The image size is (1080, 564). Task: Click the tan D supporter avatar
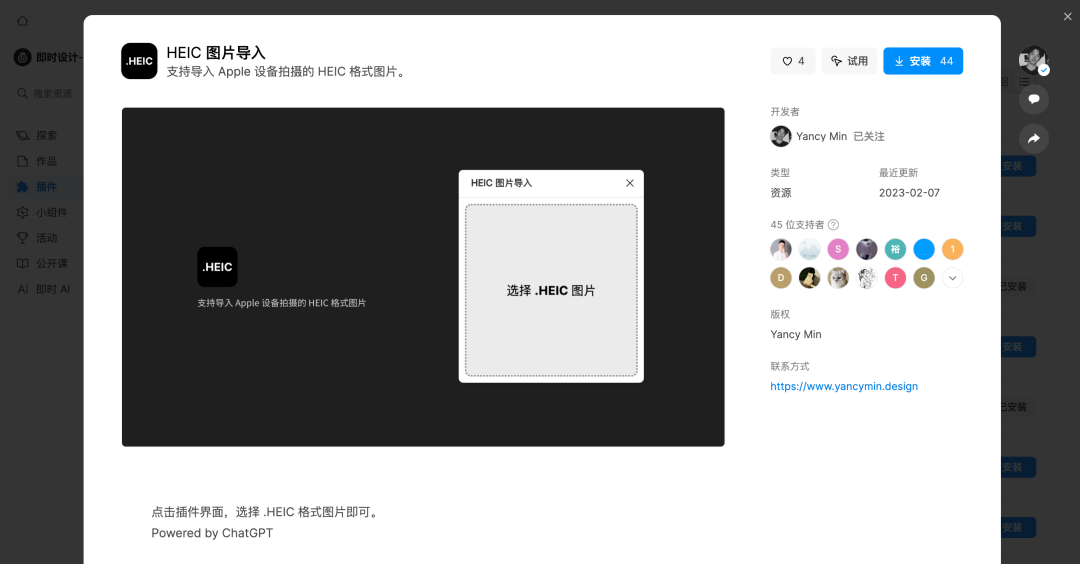[780, 278]
